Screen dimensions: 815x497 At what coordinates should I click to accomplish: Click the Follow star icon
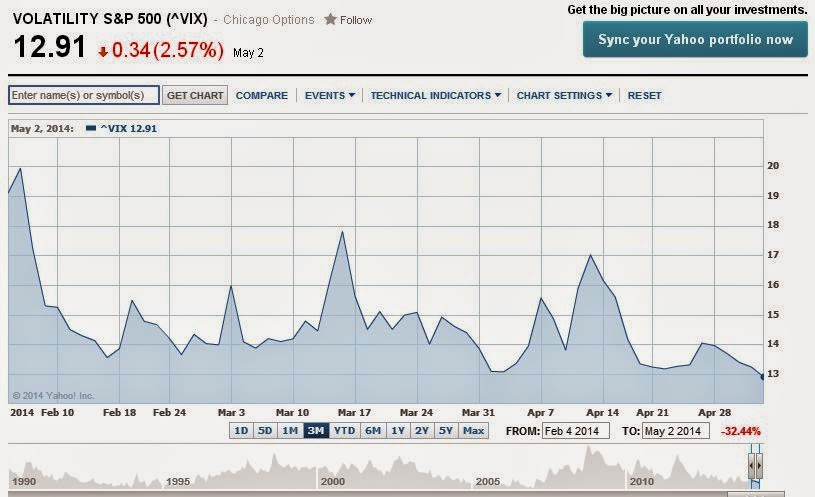point(330,20)
